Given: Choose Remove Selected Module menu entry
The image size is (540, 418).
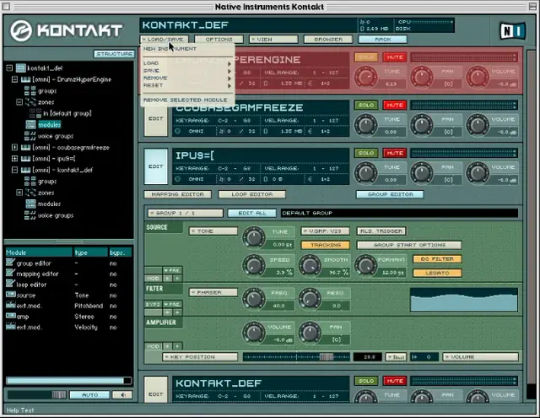Looking at the screenshot, I should click(x=185, y=100).
